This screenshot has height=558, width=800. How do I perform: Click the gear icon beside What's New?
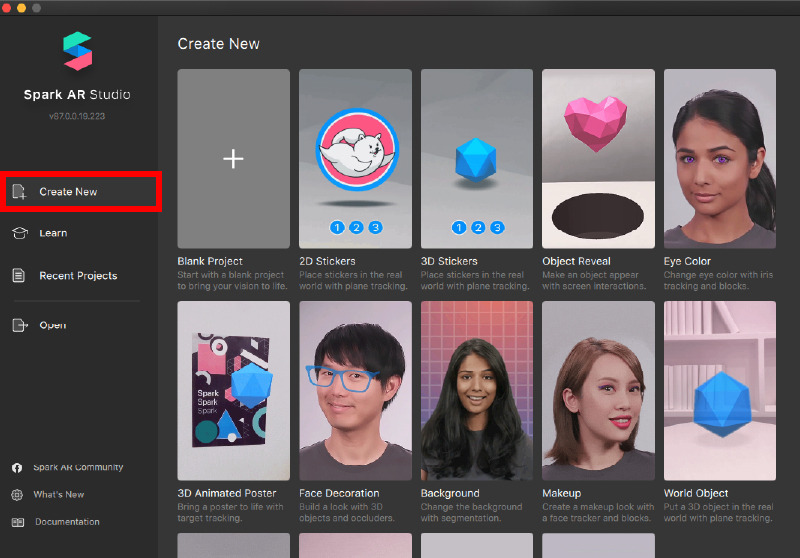[x=17, y=495]
